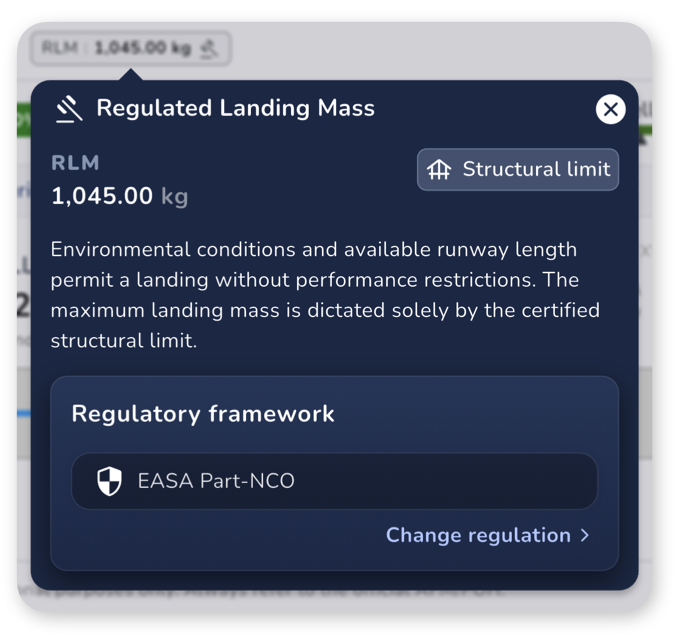Click the RLM abbreviation label
The height and width of the screenshot is (644, 679).
[75, 163]
